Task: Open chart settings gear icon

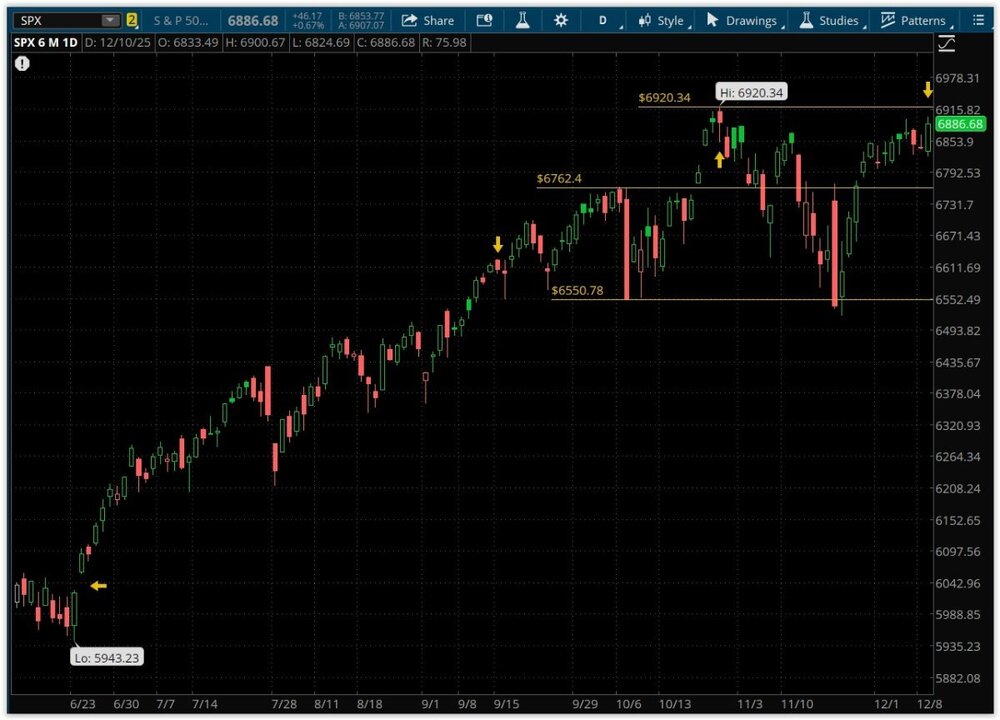Action: (x=560, y=20)
